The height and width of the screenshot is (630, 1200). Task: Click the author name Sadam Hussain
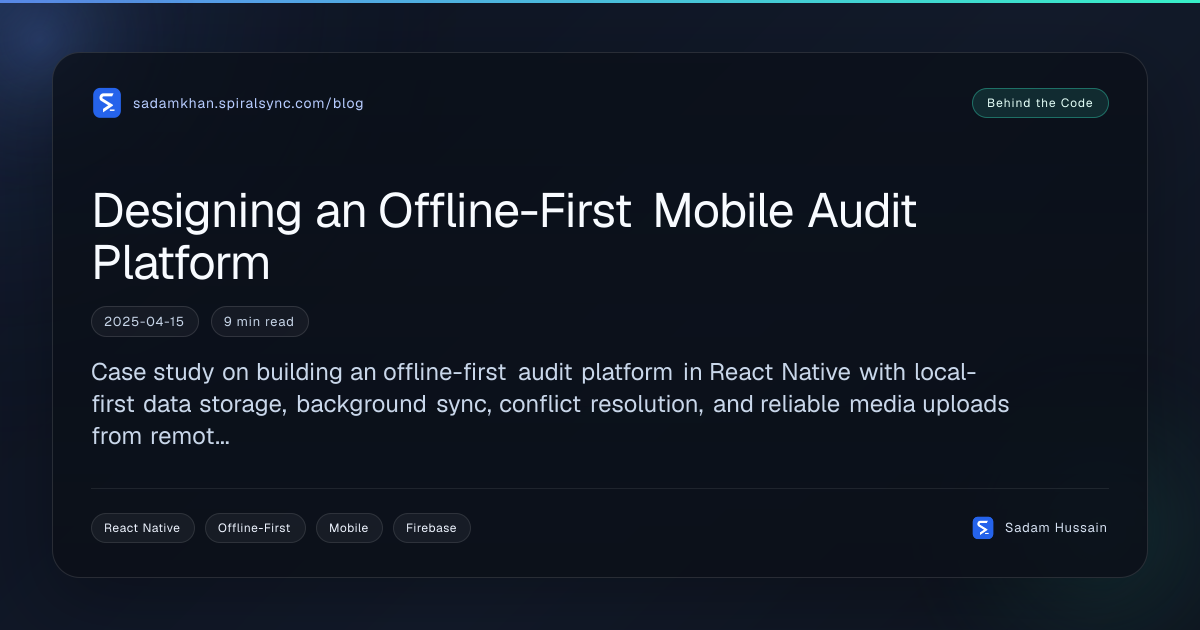[x=1056, y=528]
